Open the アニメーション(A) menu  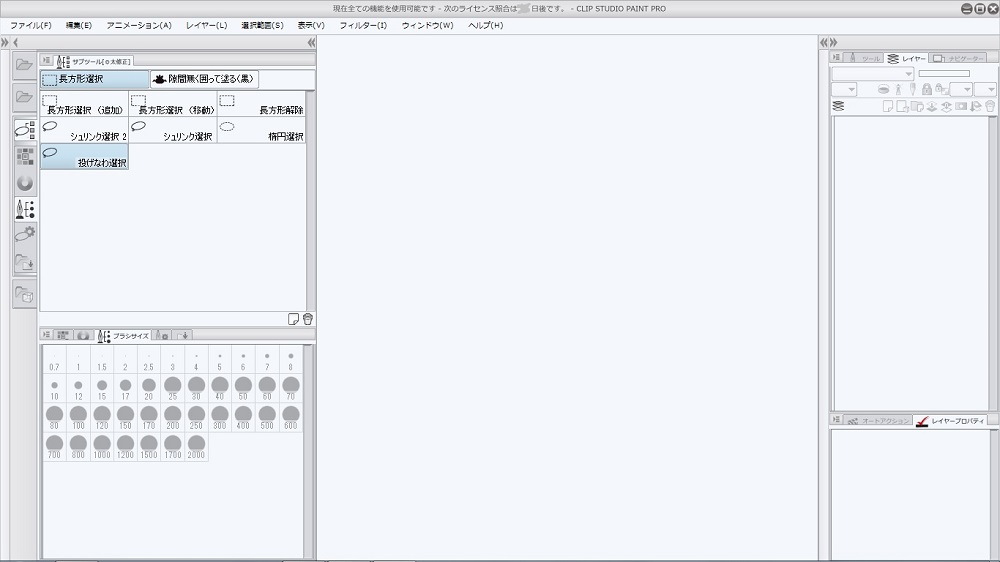pos(139,26)
